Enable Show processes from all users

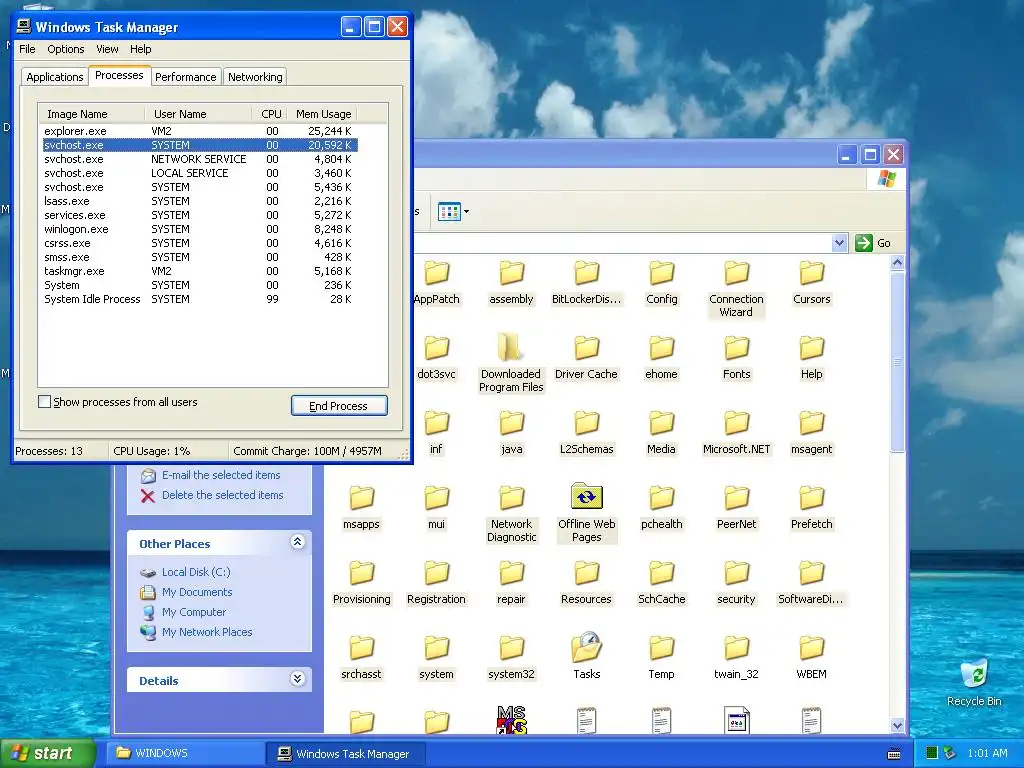44,402
